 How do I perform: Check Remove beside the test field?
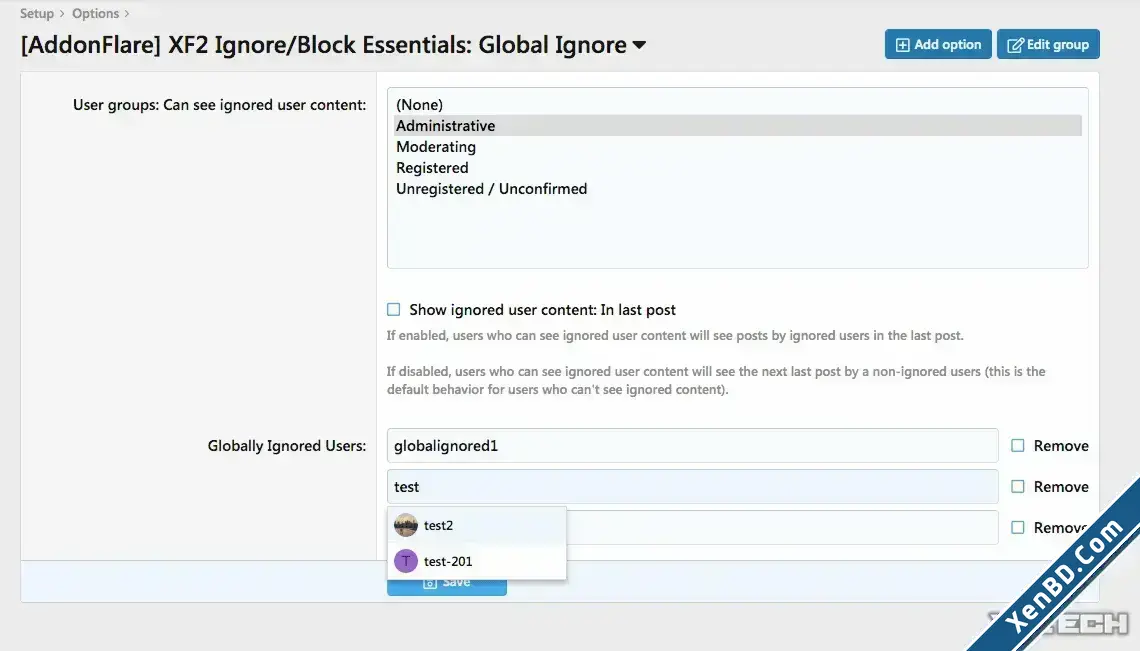coord(1018,487)
